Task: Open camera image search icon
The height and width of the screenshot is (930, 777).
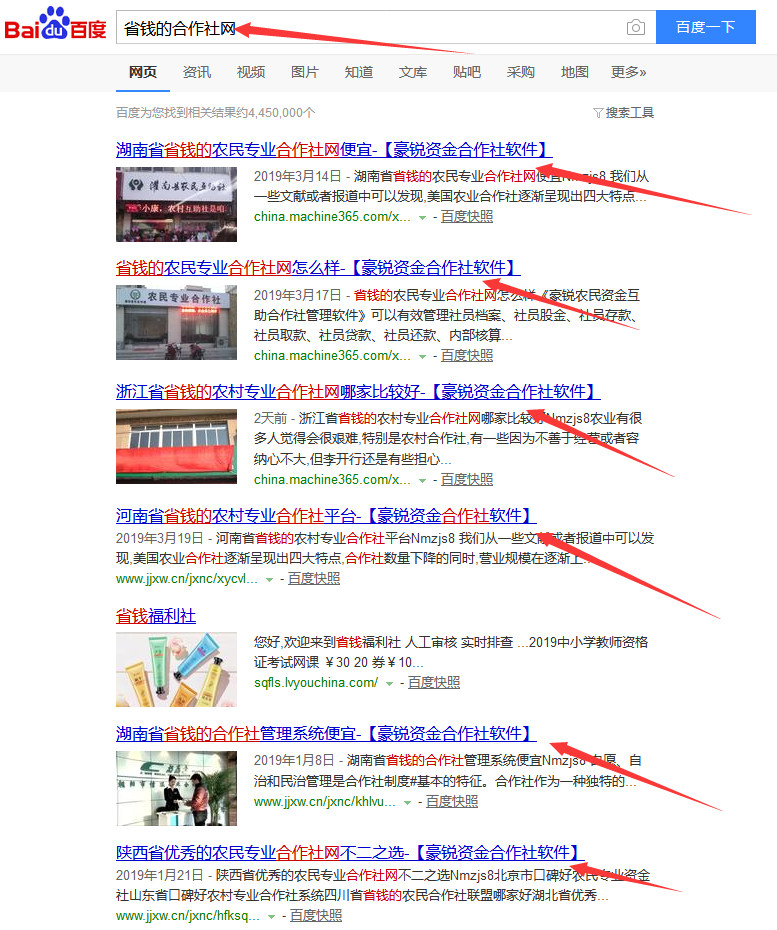Action: coord(635,27)
